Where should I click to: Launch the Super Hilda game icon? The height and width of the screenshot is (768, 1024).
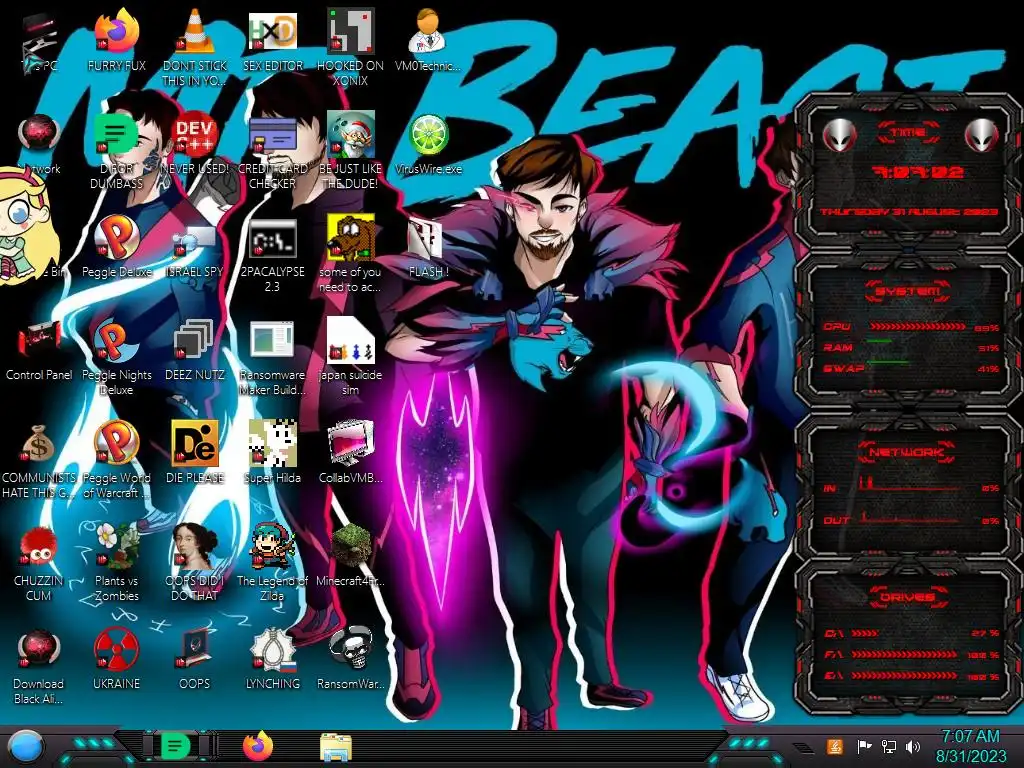(x=272, y=444)
